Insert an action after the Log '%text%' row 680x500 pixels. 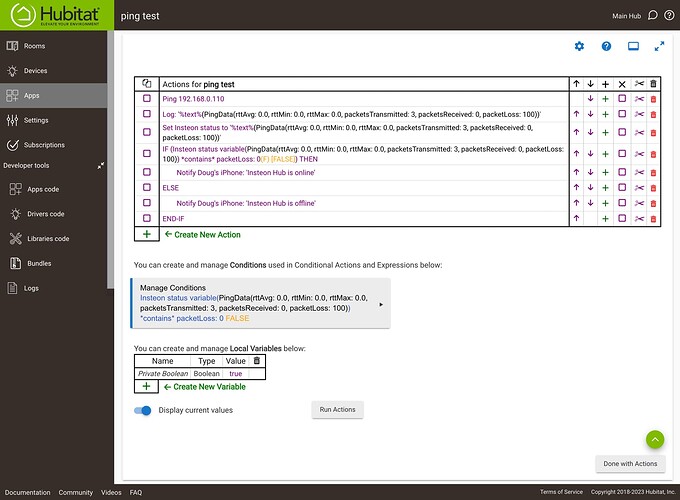(x=605, y=114)
